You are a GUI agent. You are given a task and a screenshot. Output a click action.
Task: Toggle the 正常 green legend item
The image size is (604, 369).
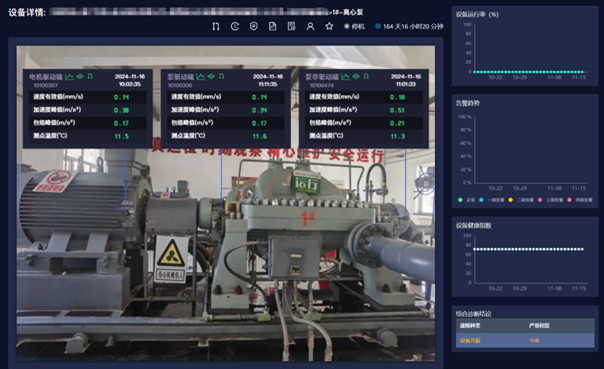[x=466, y=200]
